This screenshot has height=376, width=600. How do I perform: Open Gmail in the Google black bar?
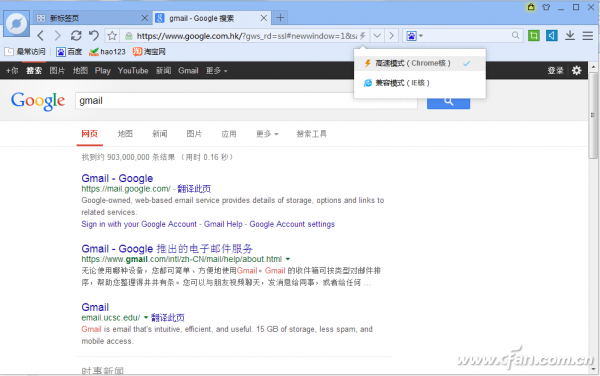188,71
